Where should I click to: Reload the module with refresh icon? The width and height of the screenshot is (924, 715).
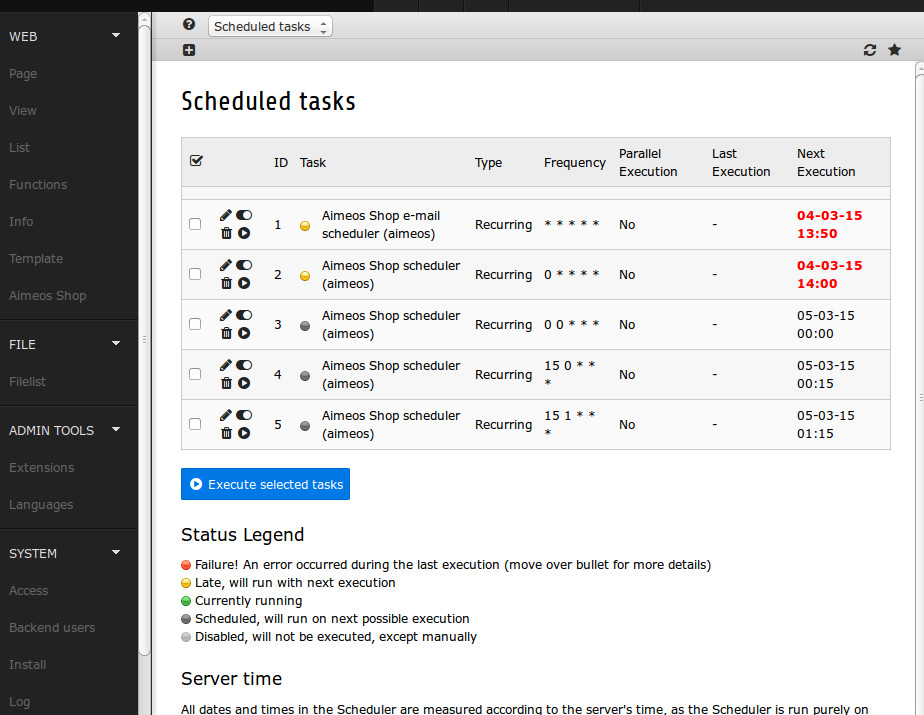[x=870, y=50]
